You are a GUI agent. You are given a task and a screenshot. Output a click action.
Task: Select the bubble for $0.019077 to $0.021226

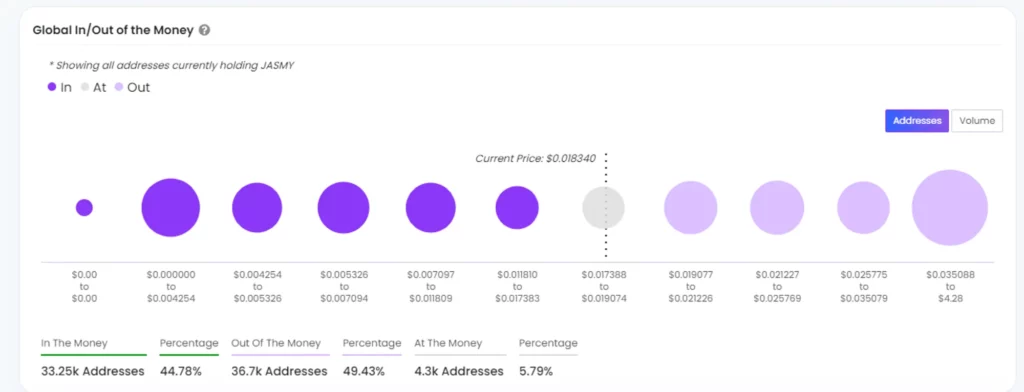[x=690, y=208]
